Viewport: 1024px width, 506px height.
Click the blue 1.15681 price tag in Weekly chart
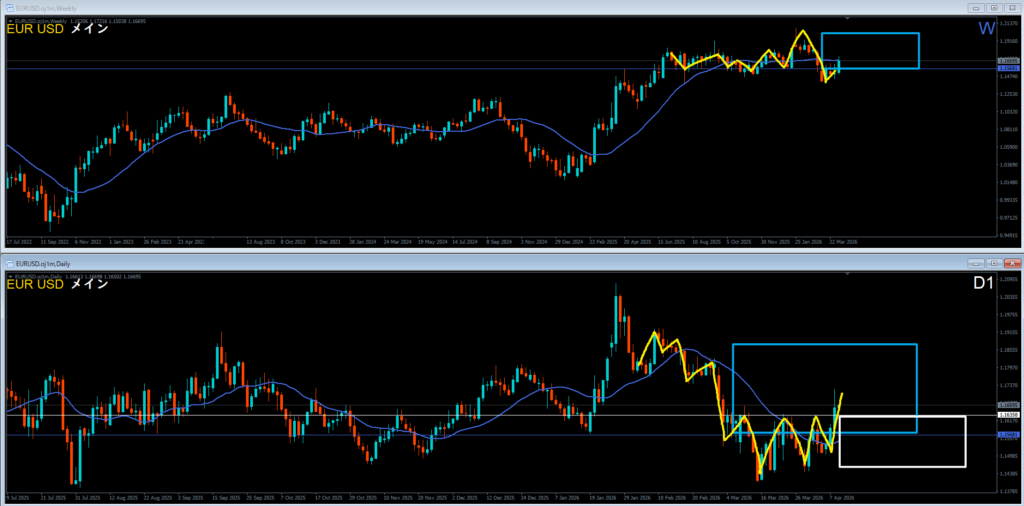pos(1008,69)
